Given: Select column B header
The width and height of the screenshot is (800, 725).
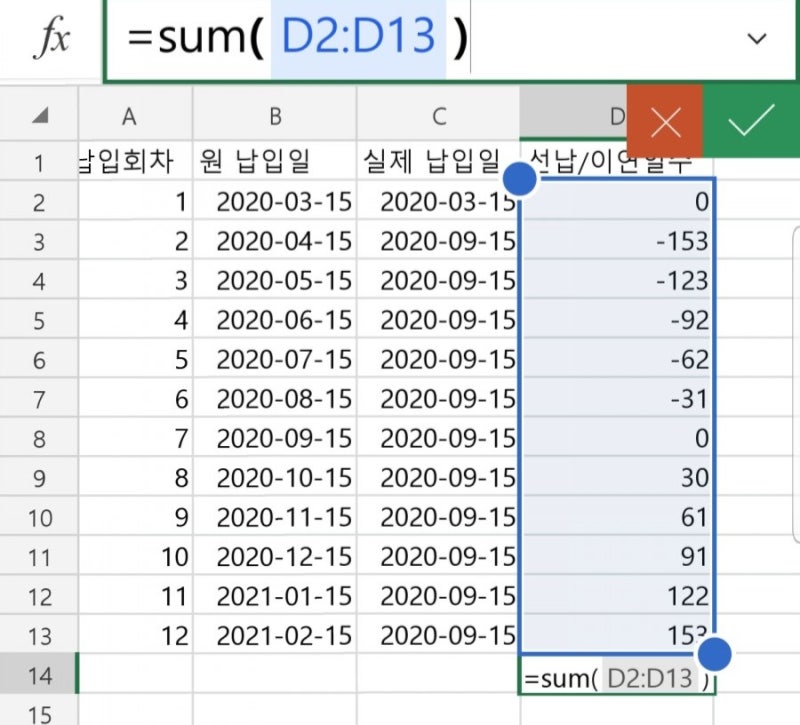Looking at the screenshot, I should pyautogui.click(x=275, y=116).
